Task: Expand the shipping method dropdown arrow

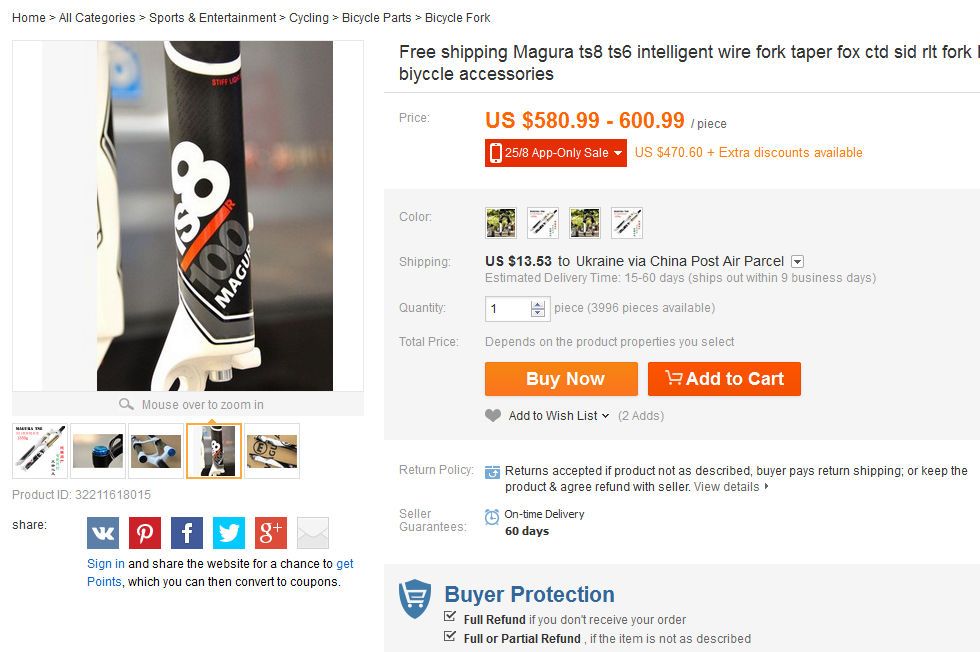Action: tap(797, 262)
